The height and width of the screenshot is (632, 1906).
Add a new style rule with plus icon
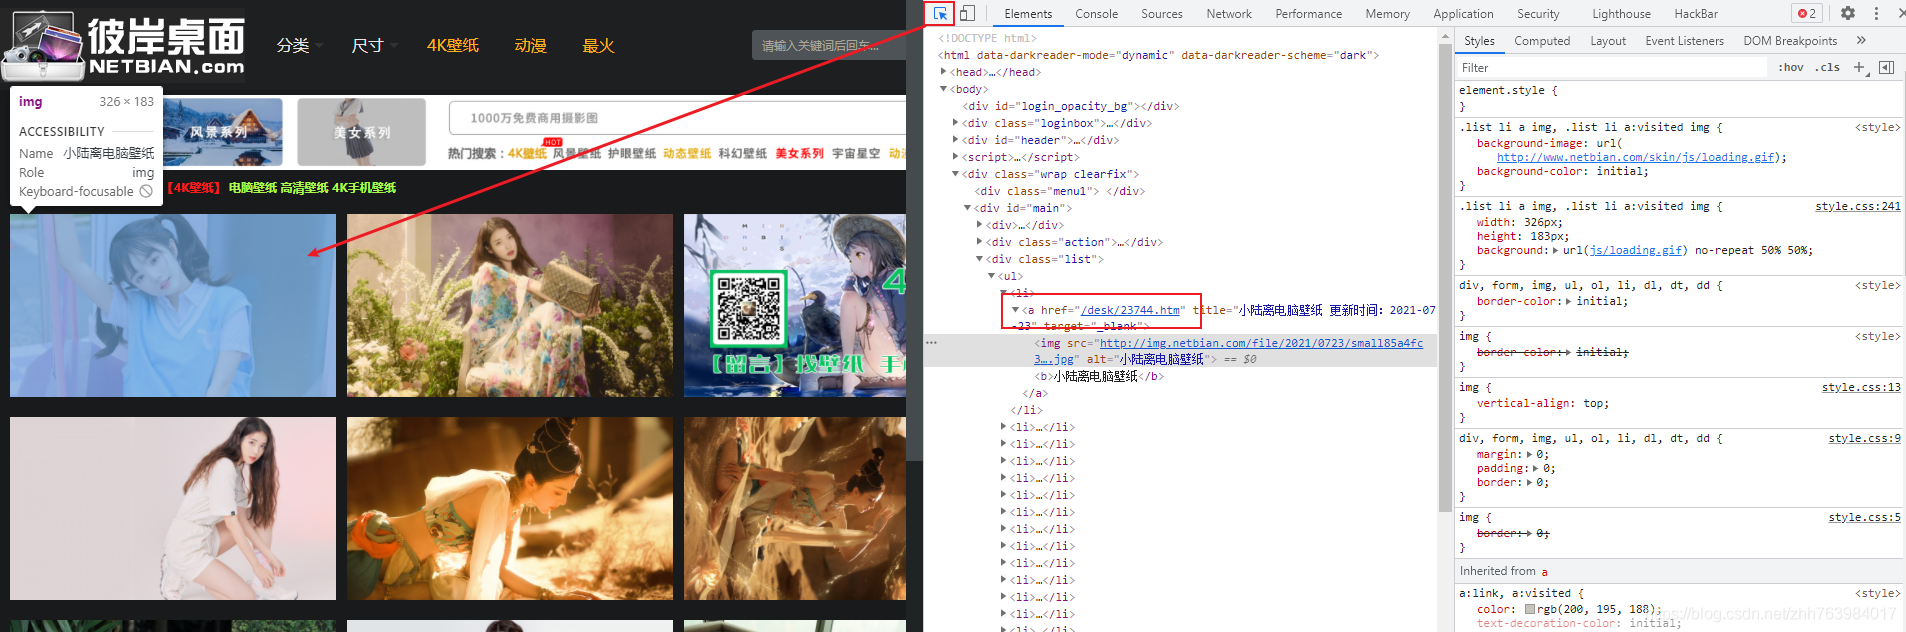(x=1859, y=67)
